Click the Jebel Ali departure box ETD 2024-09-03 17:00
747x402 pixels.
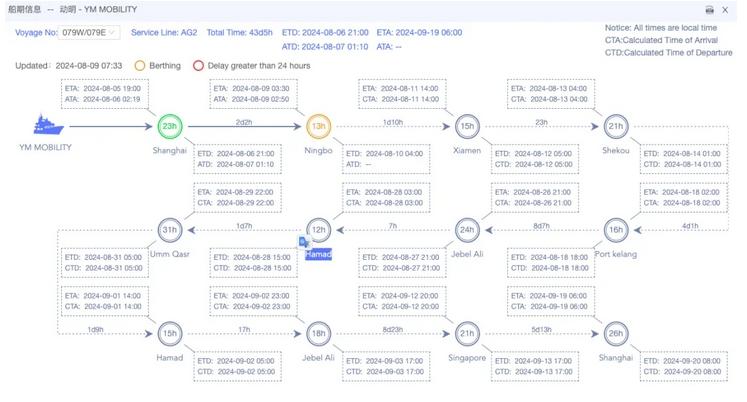(385, 366)
